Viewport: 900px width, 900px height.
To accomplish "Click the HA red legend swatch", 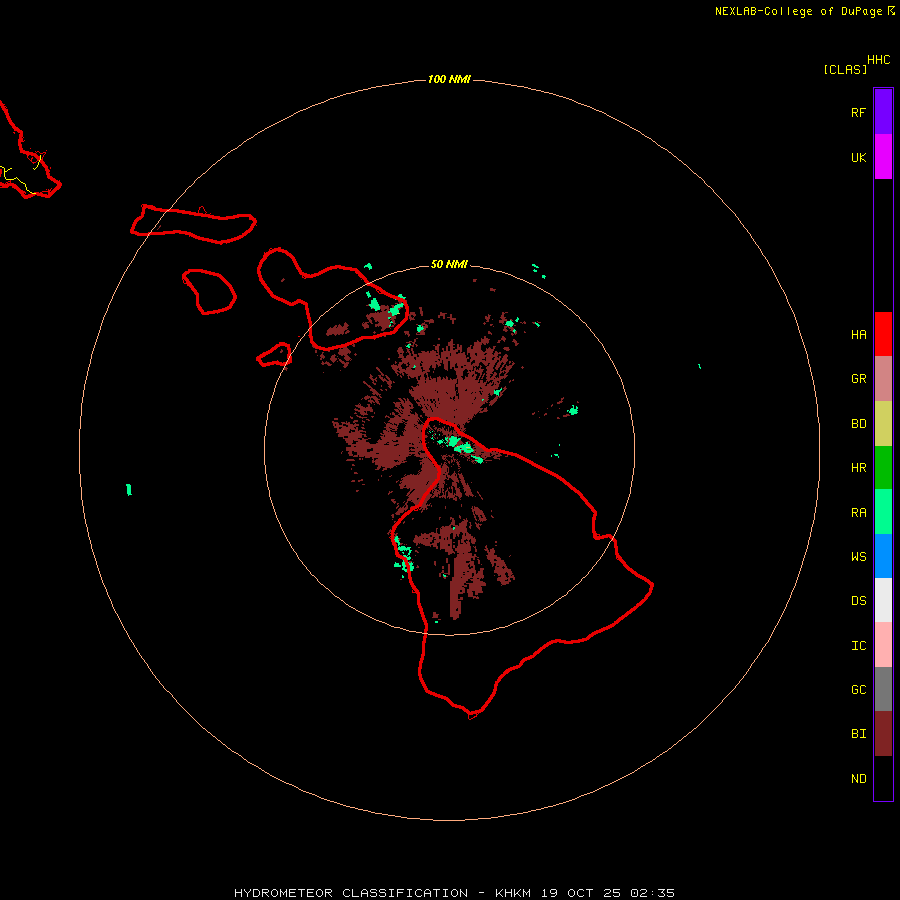I will [x=883, y=334].
